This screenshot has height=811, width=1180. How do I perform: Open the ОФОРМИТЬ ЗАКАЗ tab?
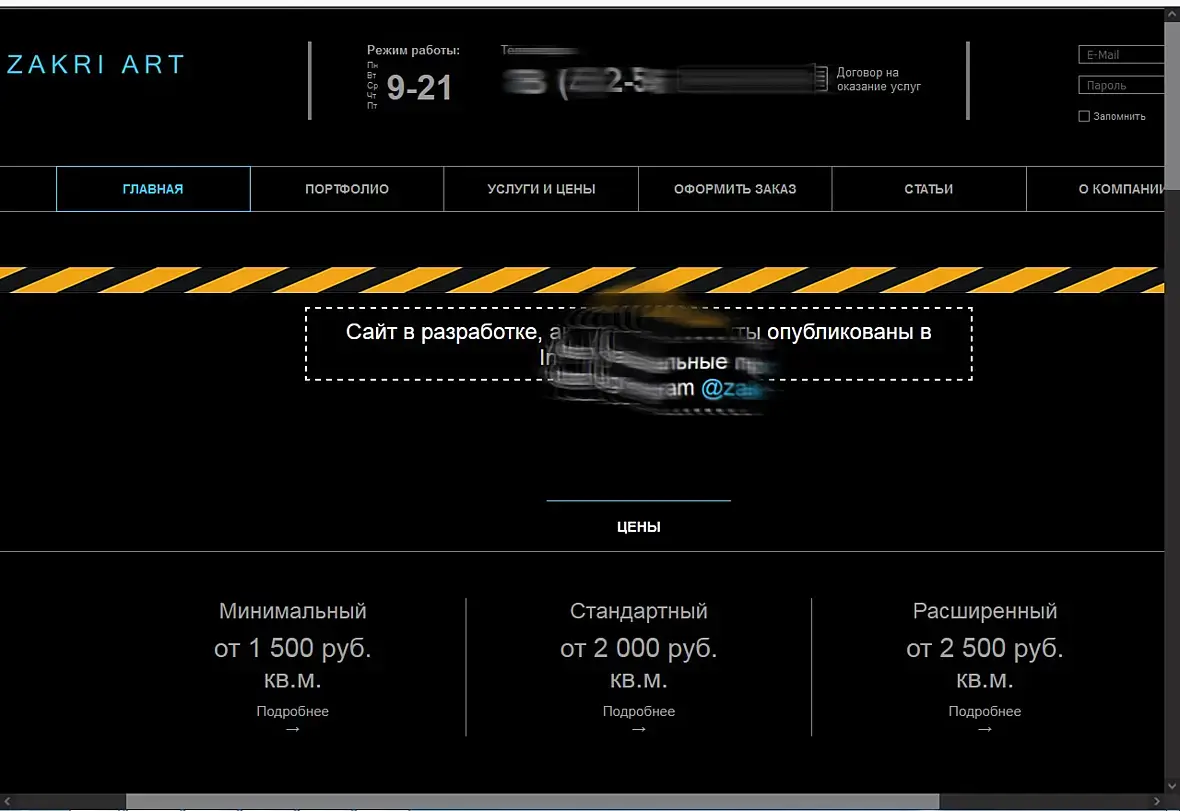(x=735, y=189)
